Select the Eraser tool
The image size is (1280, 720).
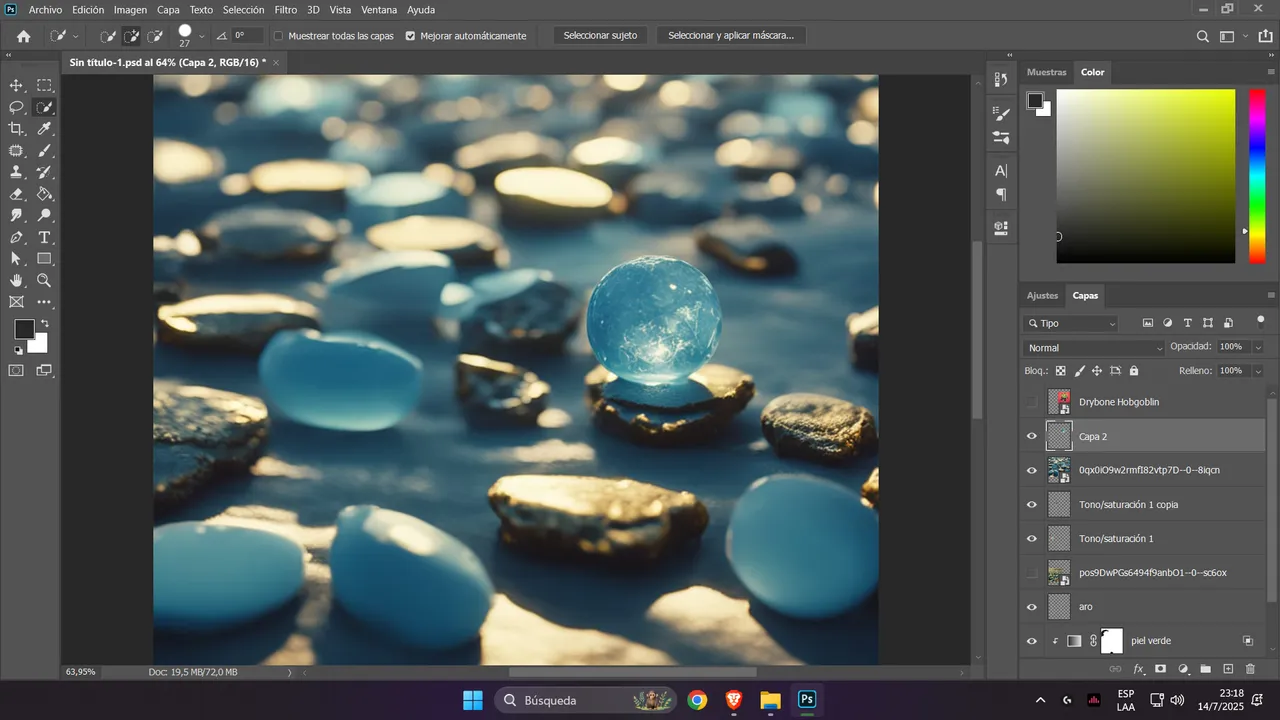point(17,194)
